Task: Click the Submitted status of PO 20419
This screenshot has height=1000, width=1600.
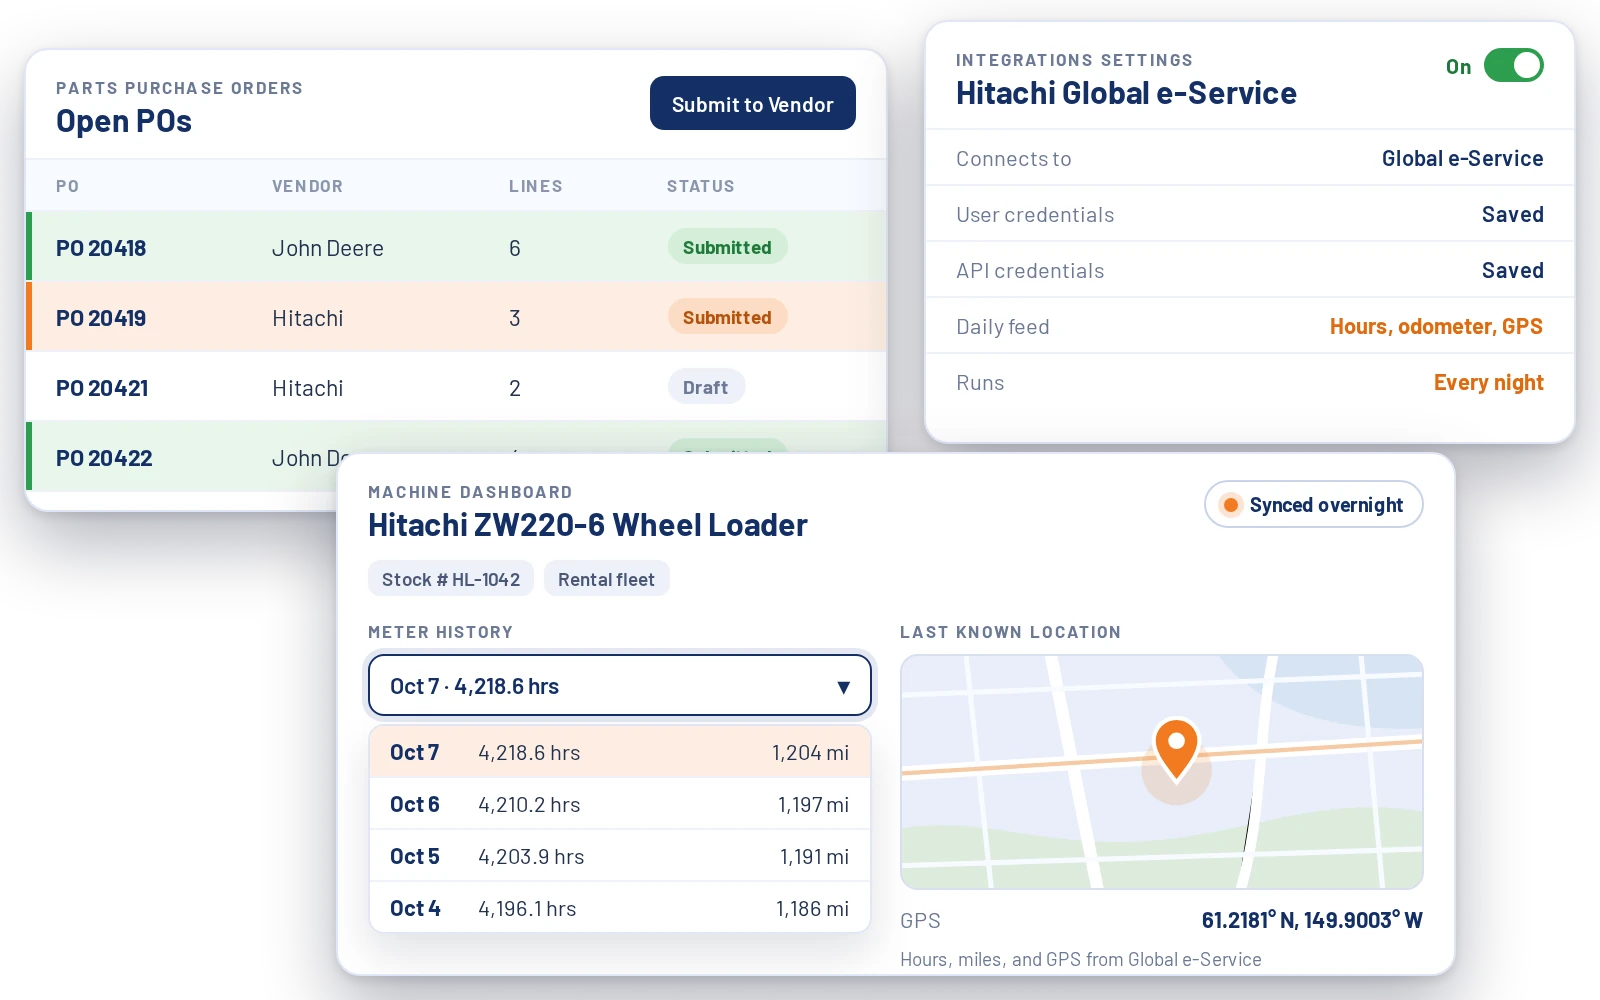Action: (x=727, y=317)
